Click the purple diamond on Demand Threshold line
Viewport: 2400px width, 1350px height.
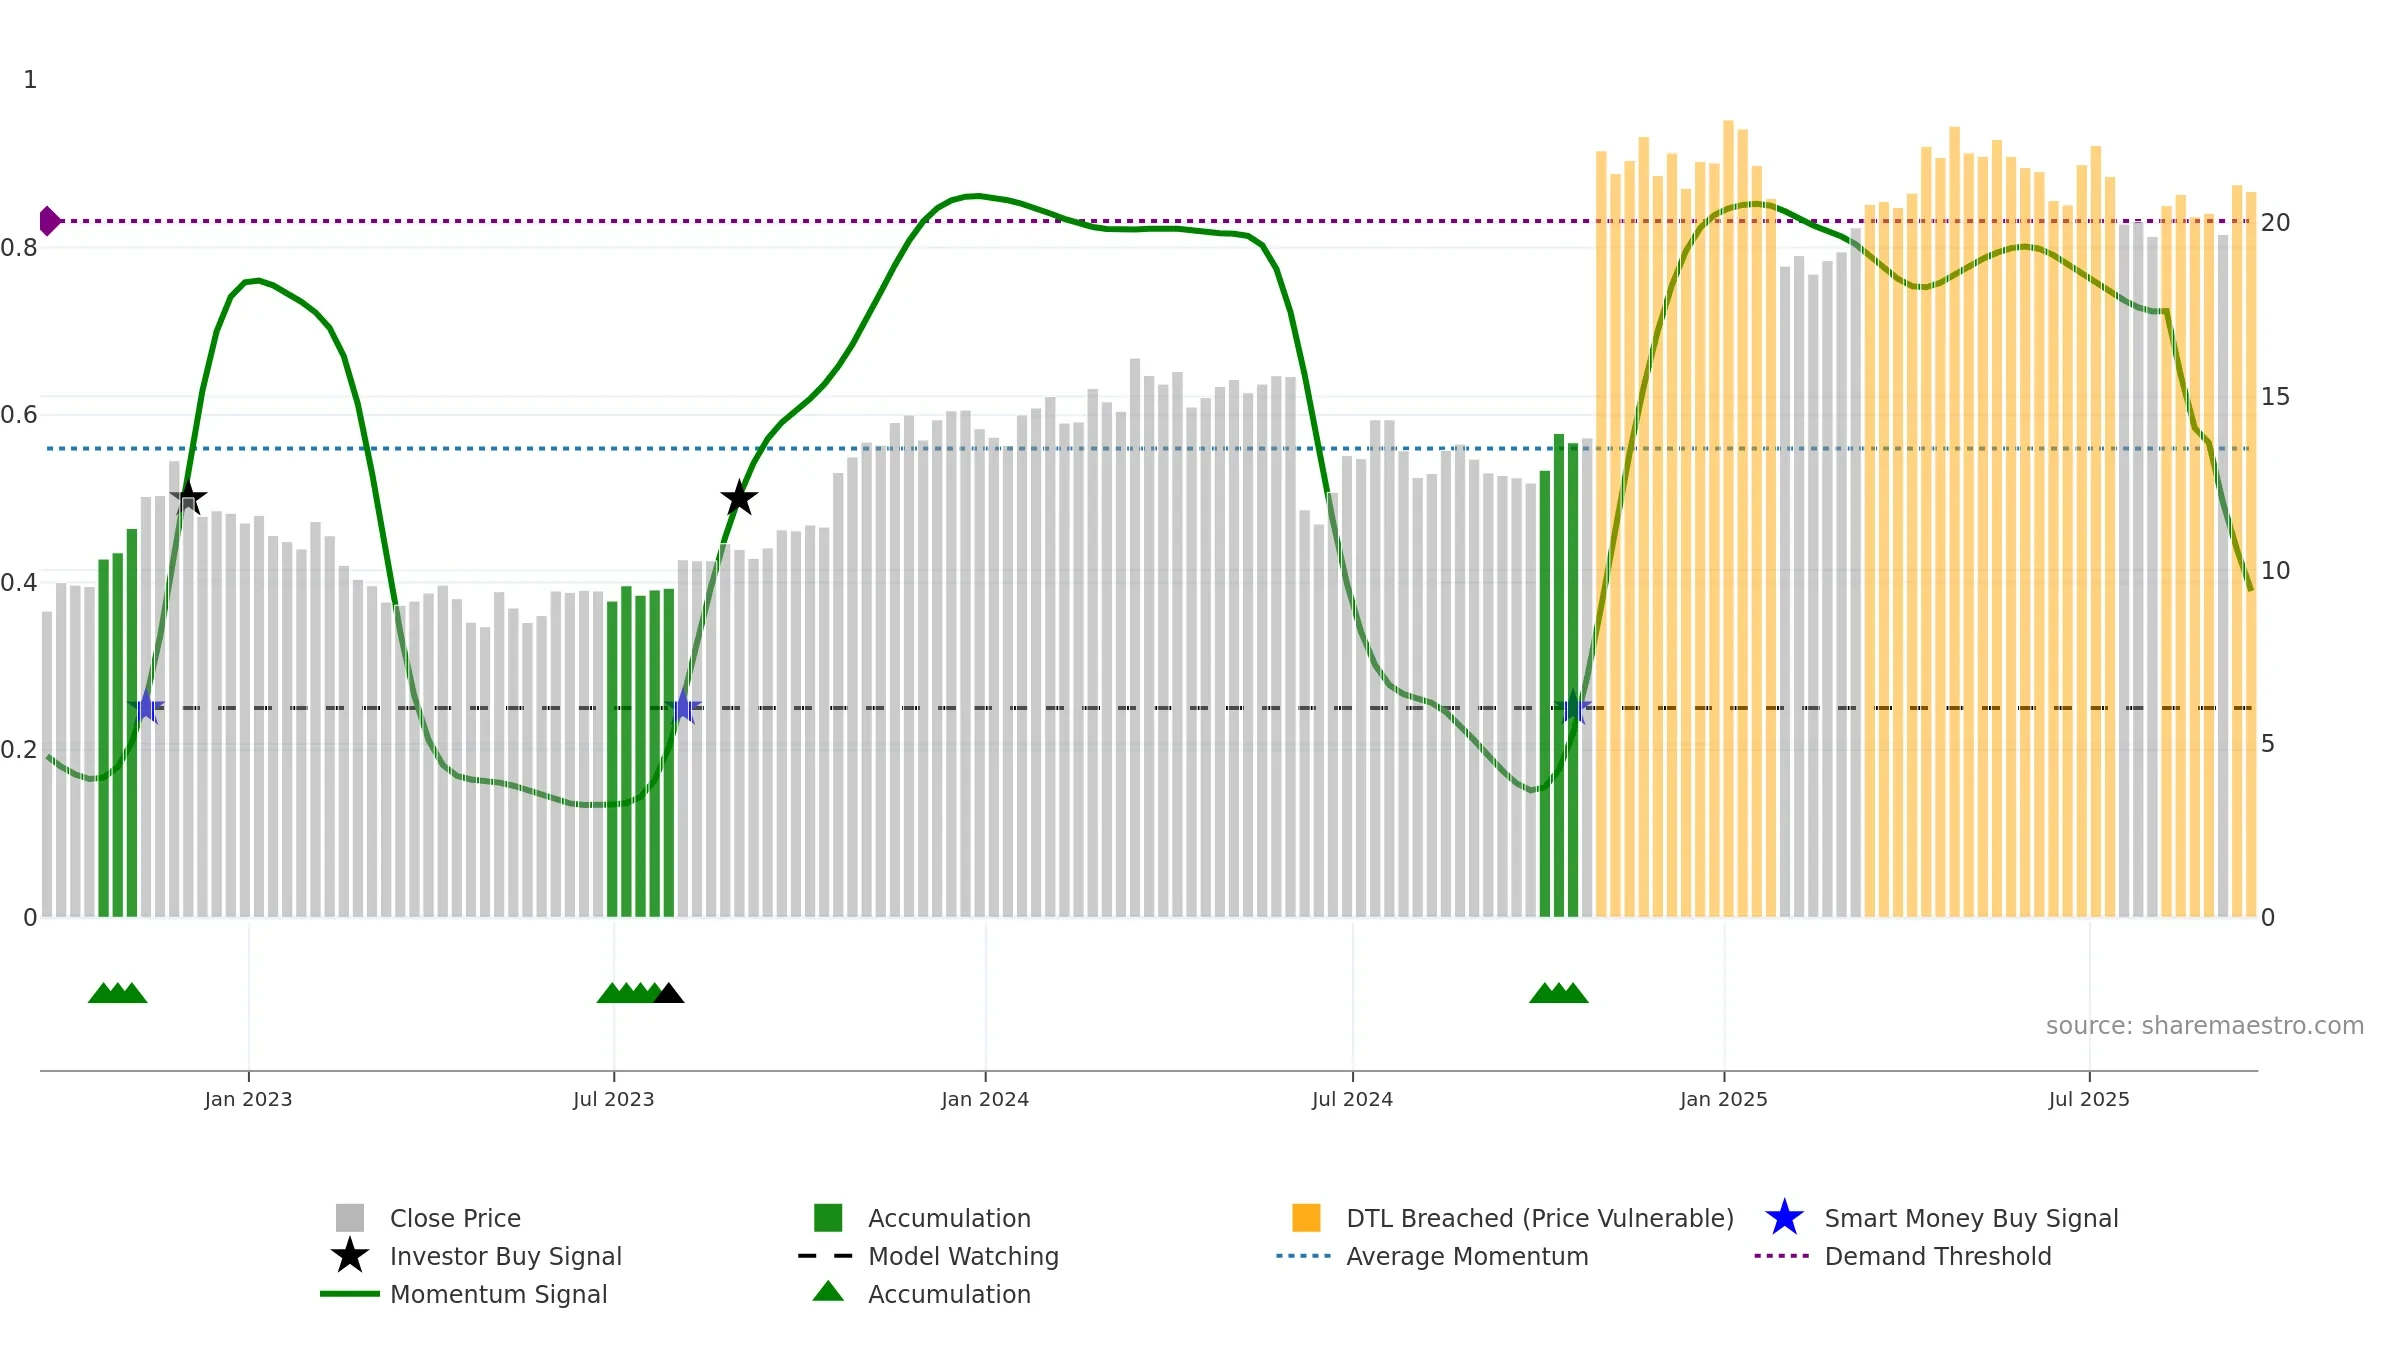click(x=49, y=221)
